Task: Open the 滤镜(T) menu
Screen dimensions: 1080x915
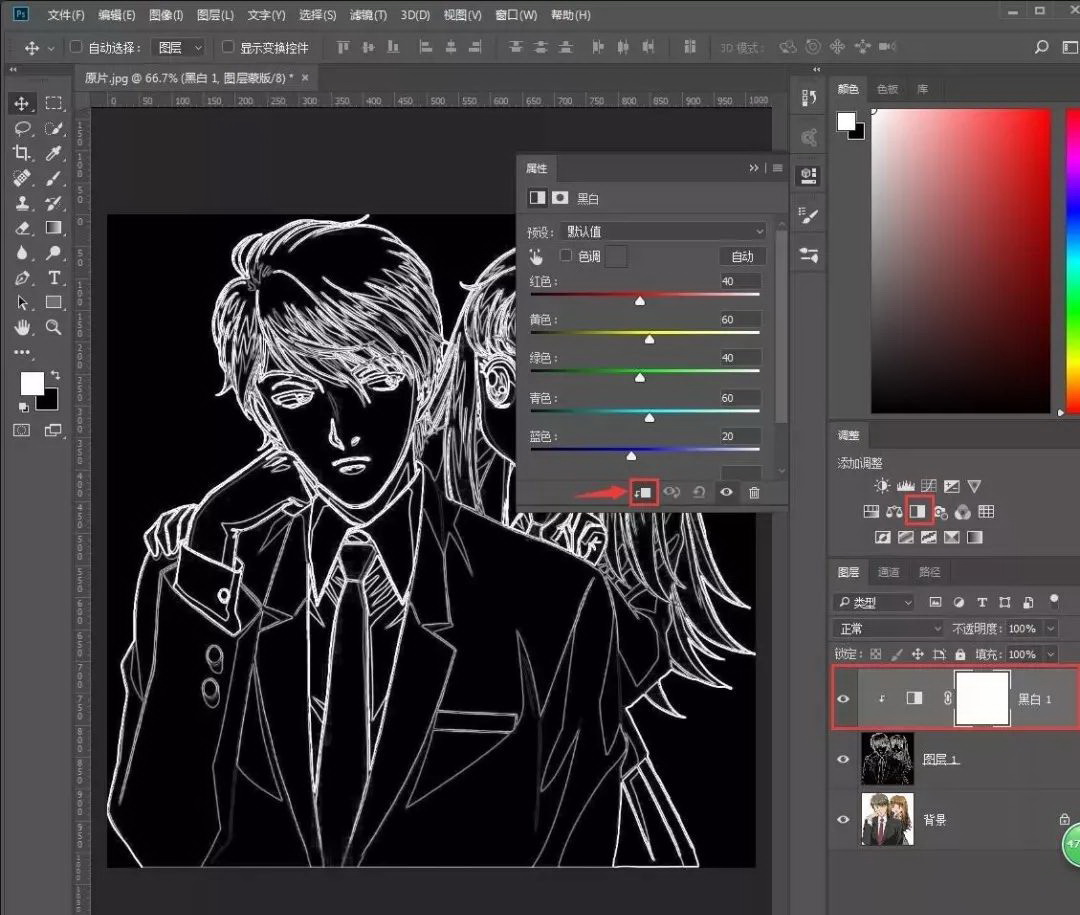Action: [367, 15]
